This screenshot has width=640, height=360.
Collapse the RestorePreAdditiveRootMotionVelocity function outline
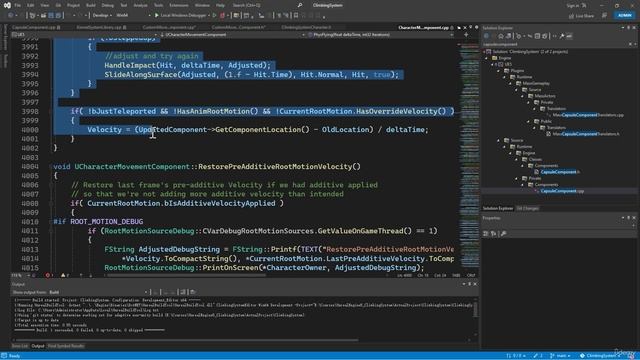point(51,167)
